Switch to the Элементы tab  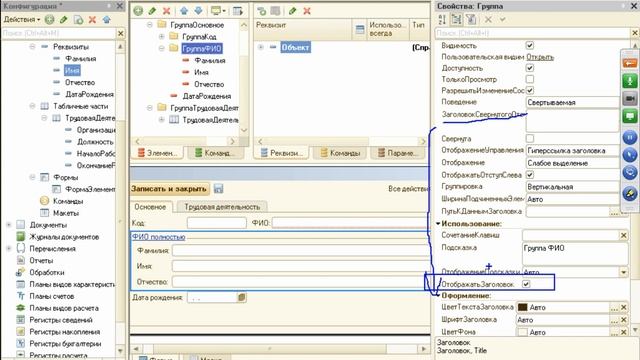click(x=157, y=153)
